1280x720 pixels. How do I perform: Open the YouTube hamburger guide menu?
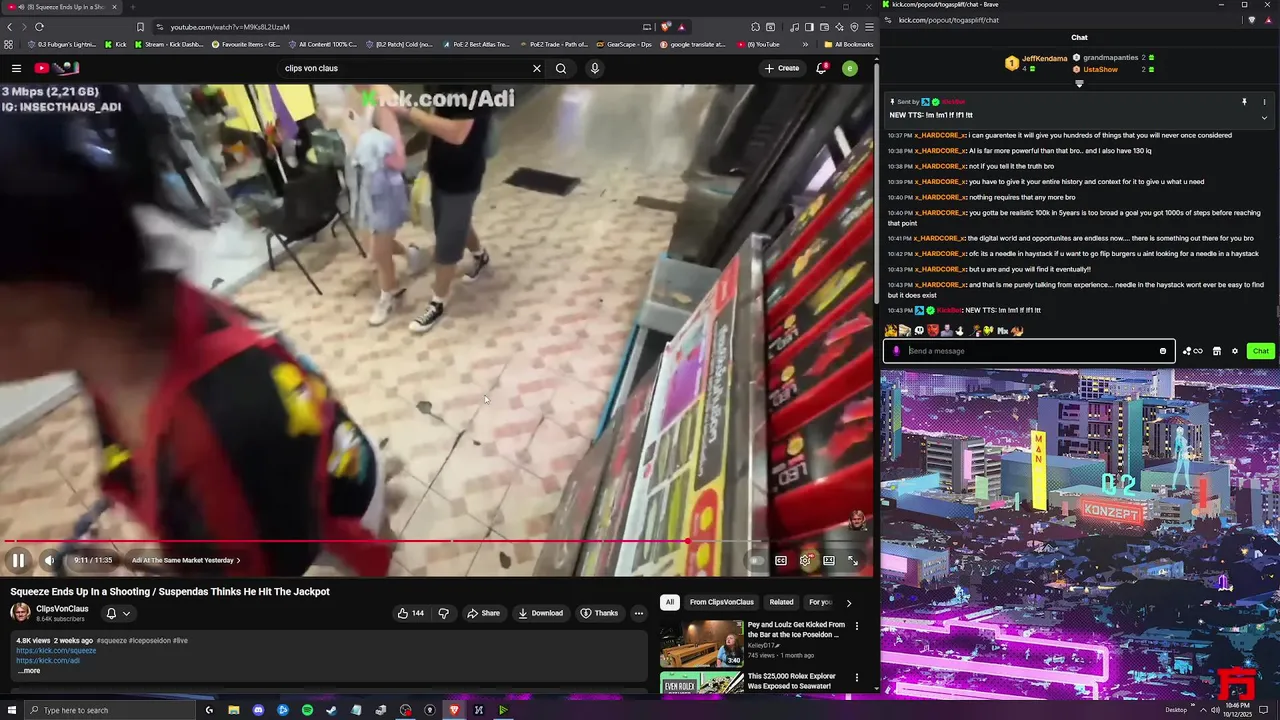coord(16,68)
